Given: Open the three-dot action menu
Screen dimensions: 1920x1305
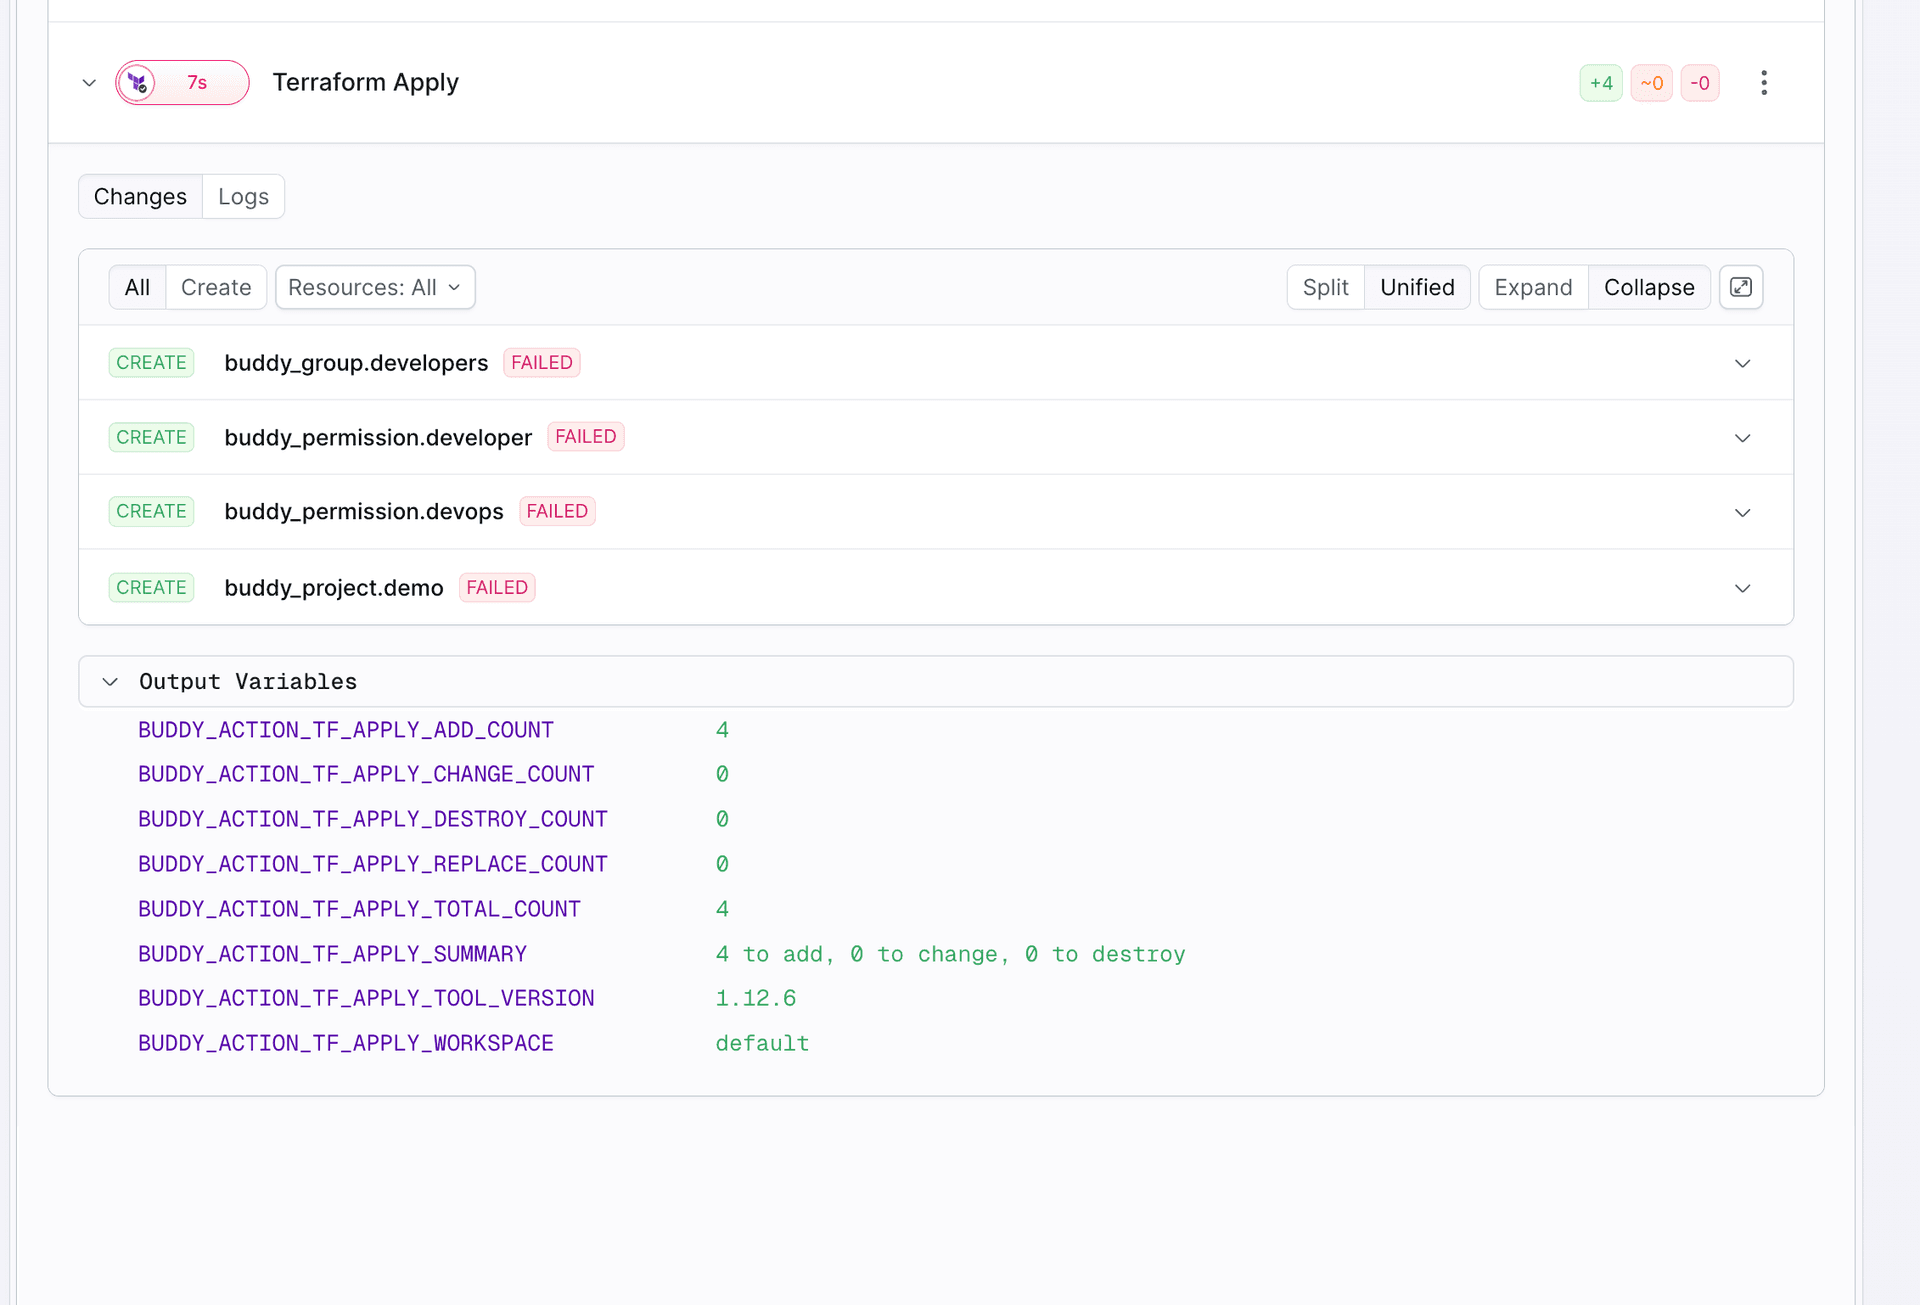Looking at the screenshot, I should [x=1764, y=83].
